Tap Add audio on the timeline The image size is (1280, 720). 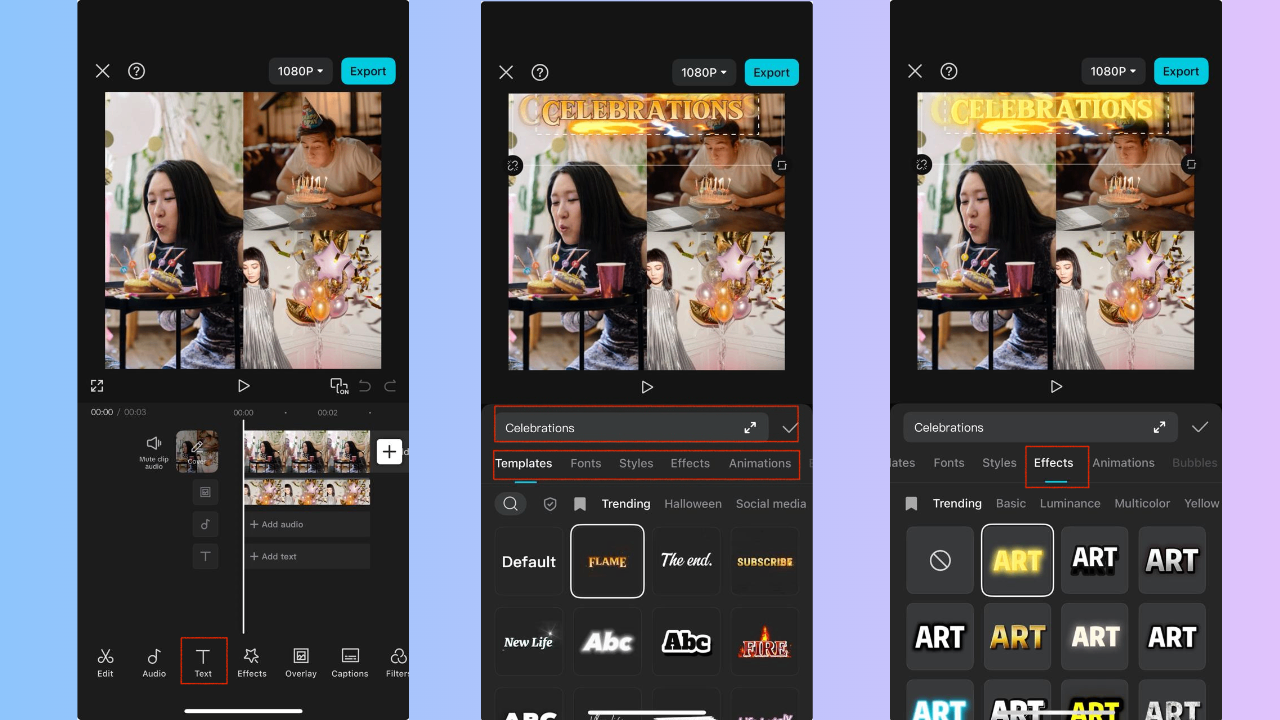point(279,523)
